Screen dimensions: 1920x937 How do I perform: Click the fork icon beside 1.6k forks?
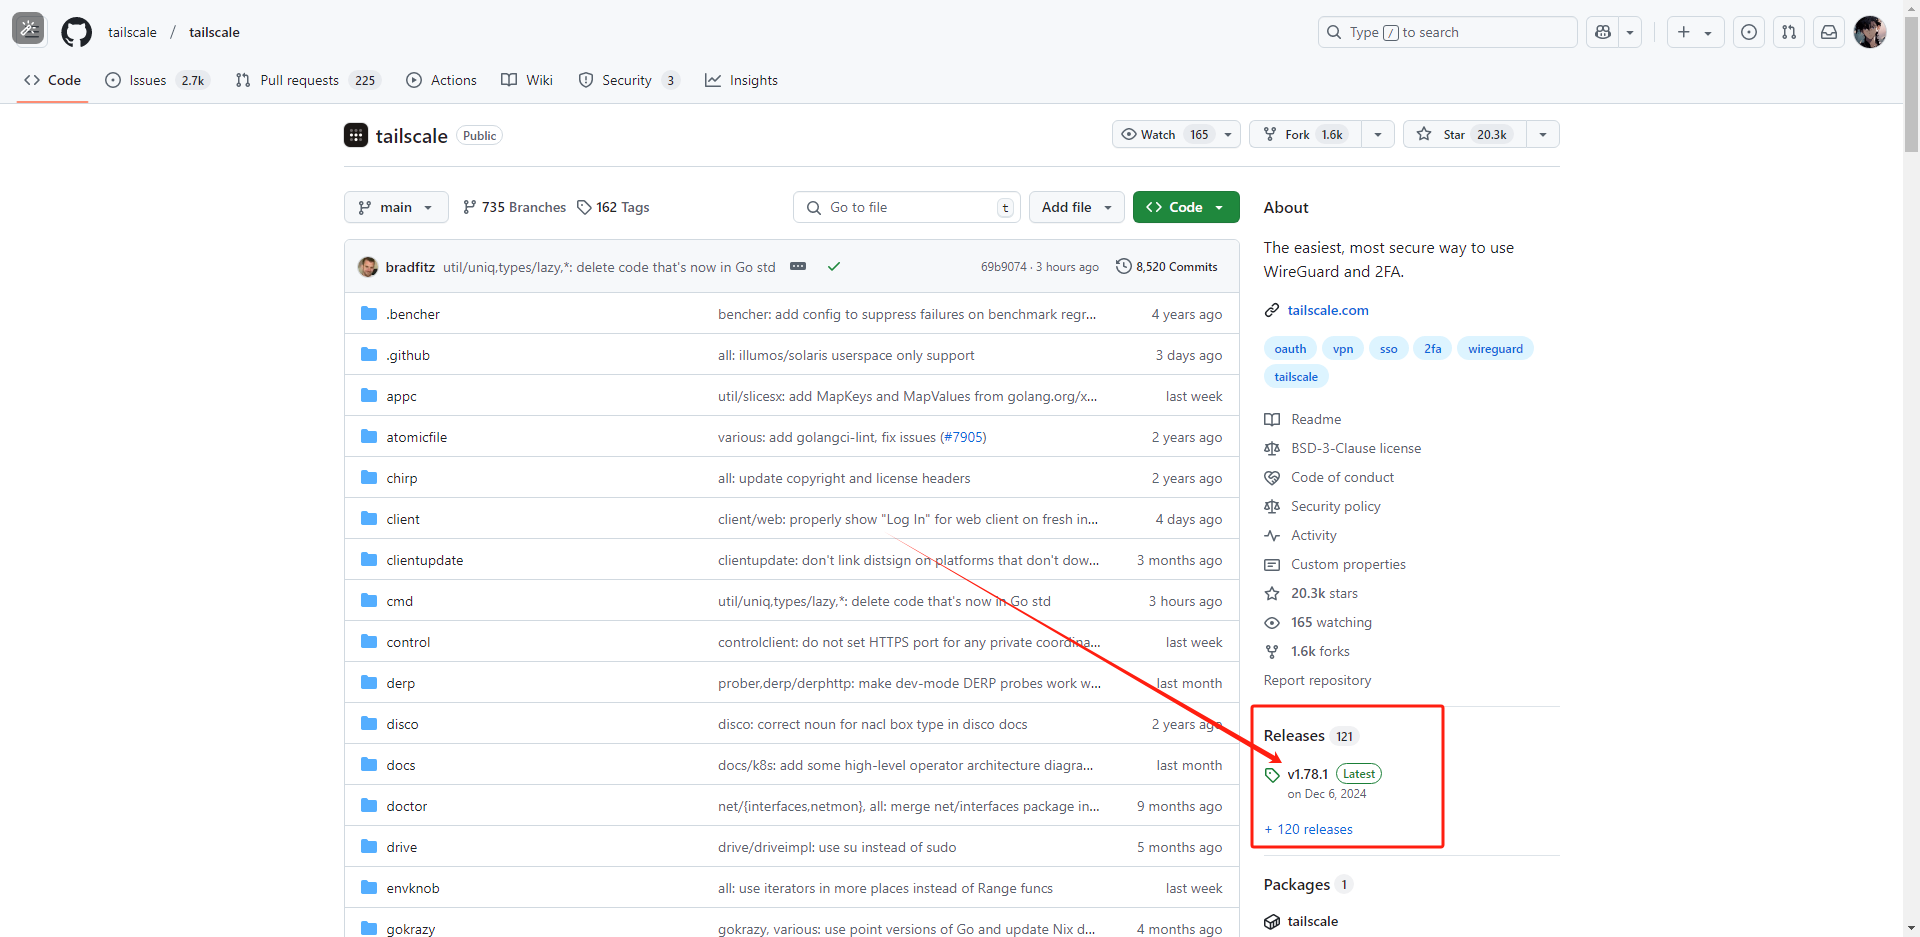1272,651
